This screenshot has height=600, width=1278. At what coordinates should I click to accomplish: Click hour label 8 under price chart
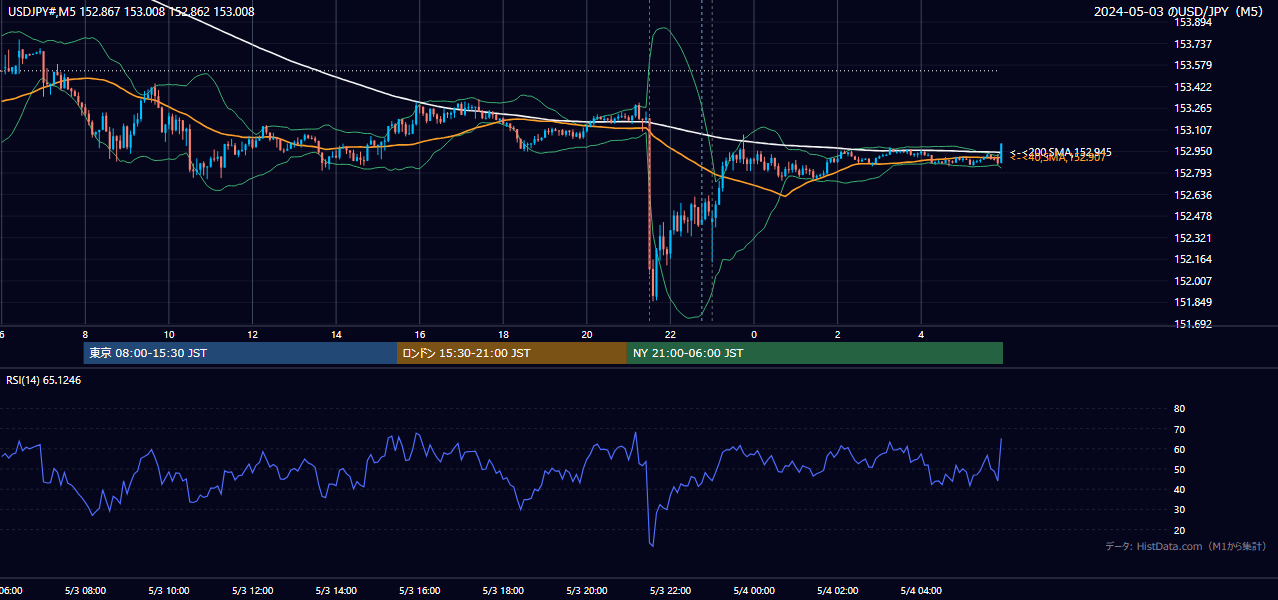85,334
